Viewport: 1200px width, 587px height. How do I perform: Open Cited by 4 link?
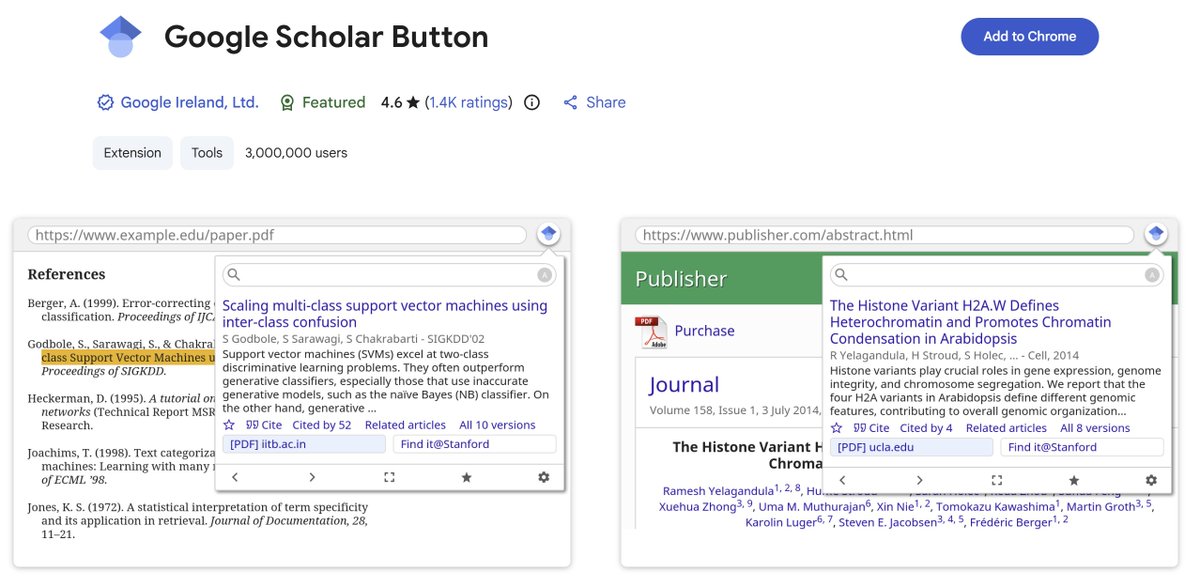coord(926,428)
